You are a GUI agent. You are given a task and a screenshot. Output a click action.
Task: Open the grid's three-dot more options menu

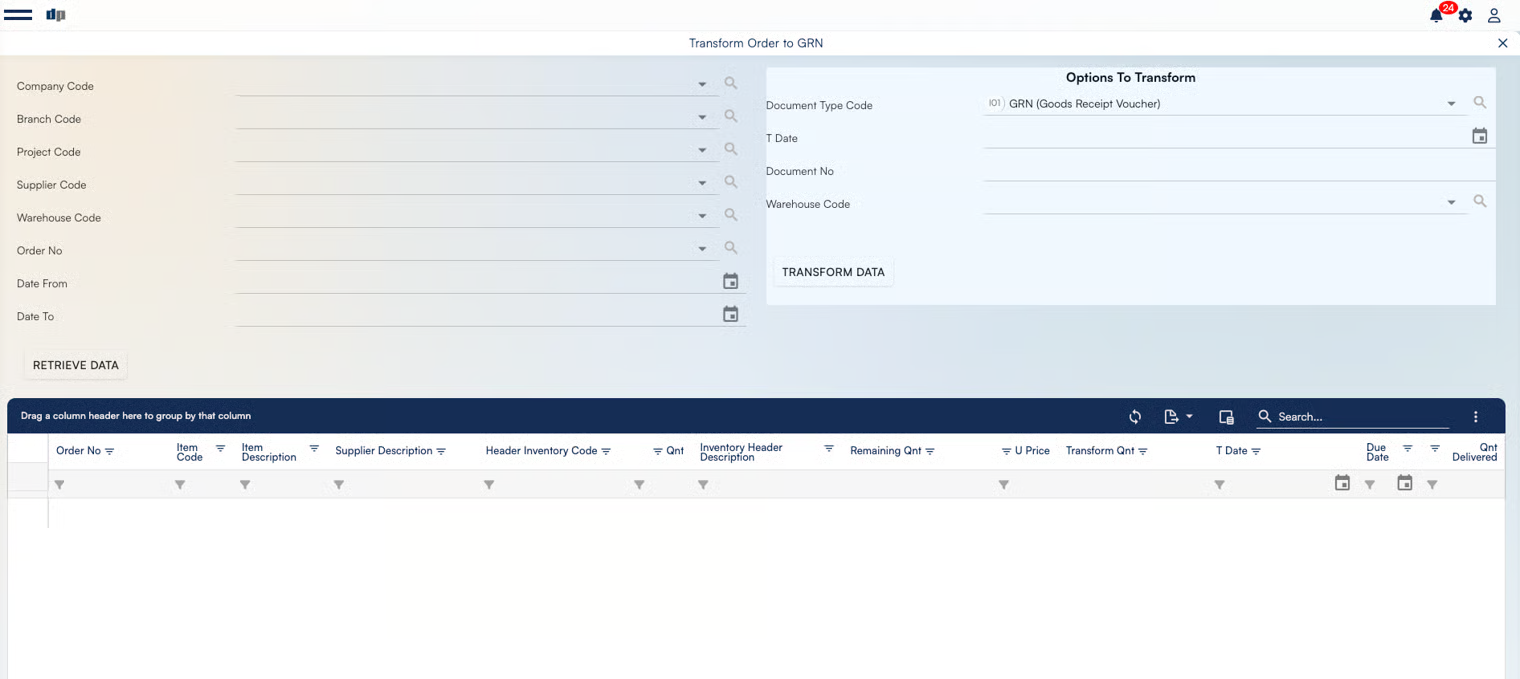(x=1475, y=417)
